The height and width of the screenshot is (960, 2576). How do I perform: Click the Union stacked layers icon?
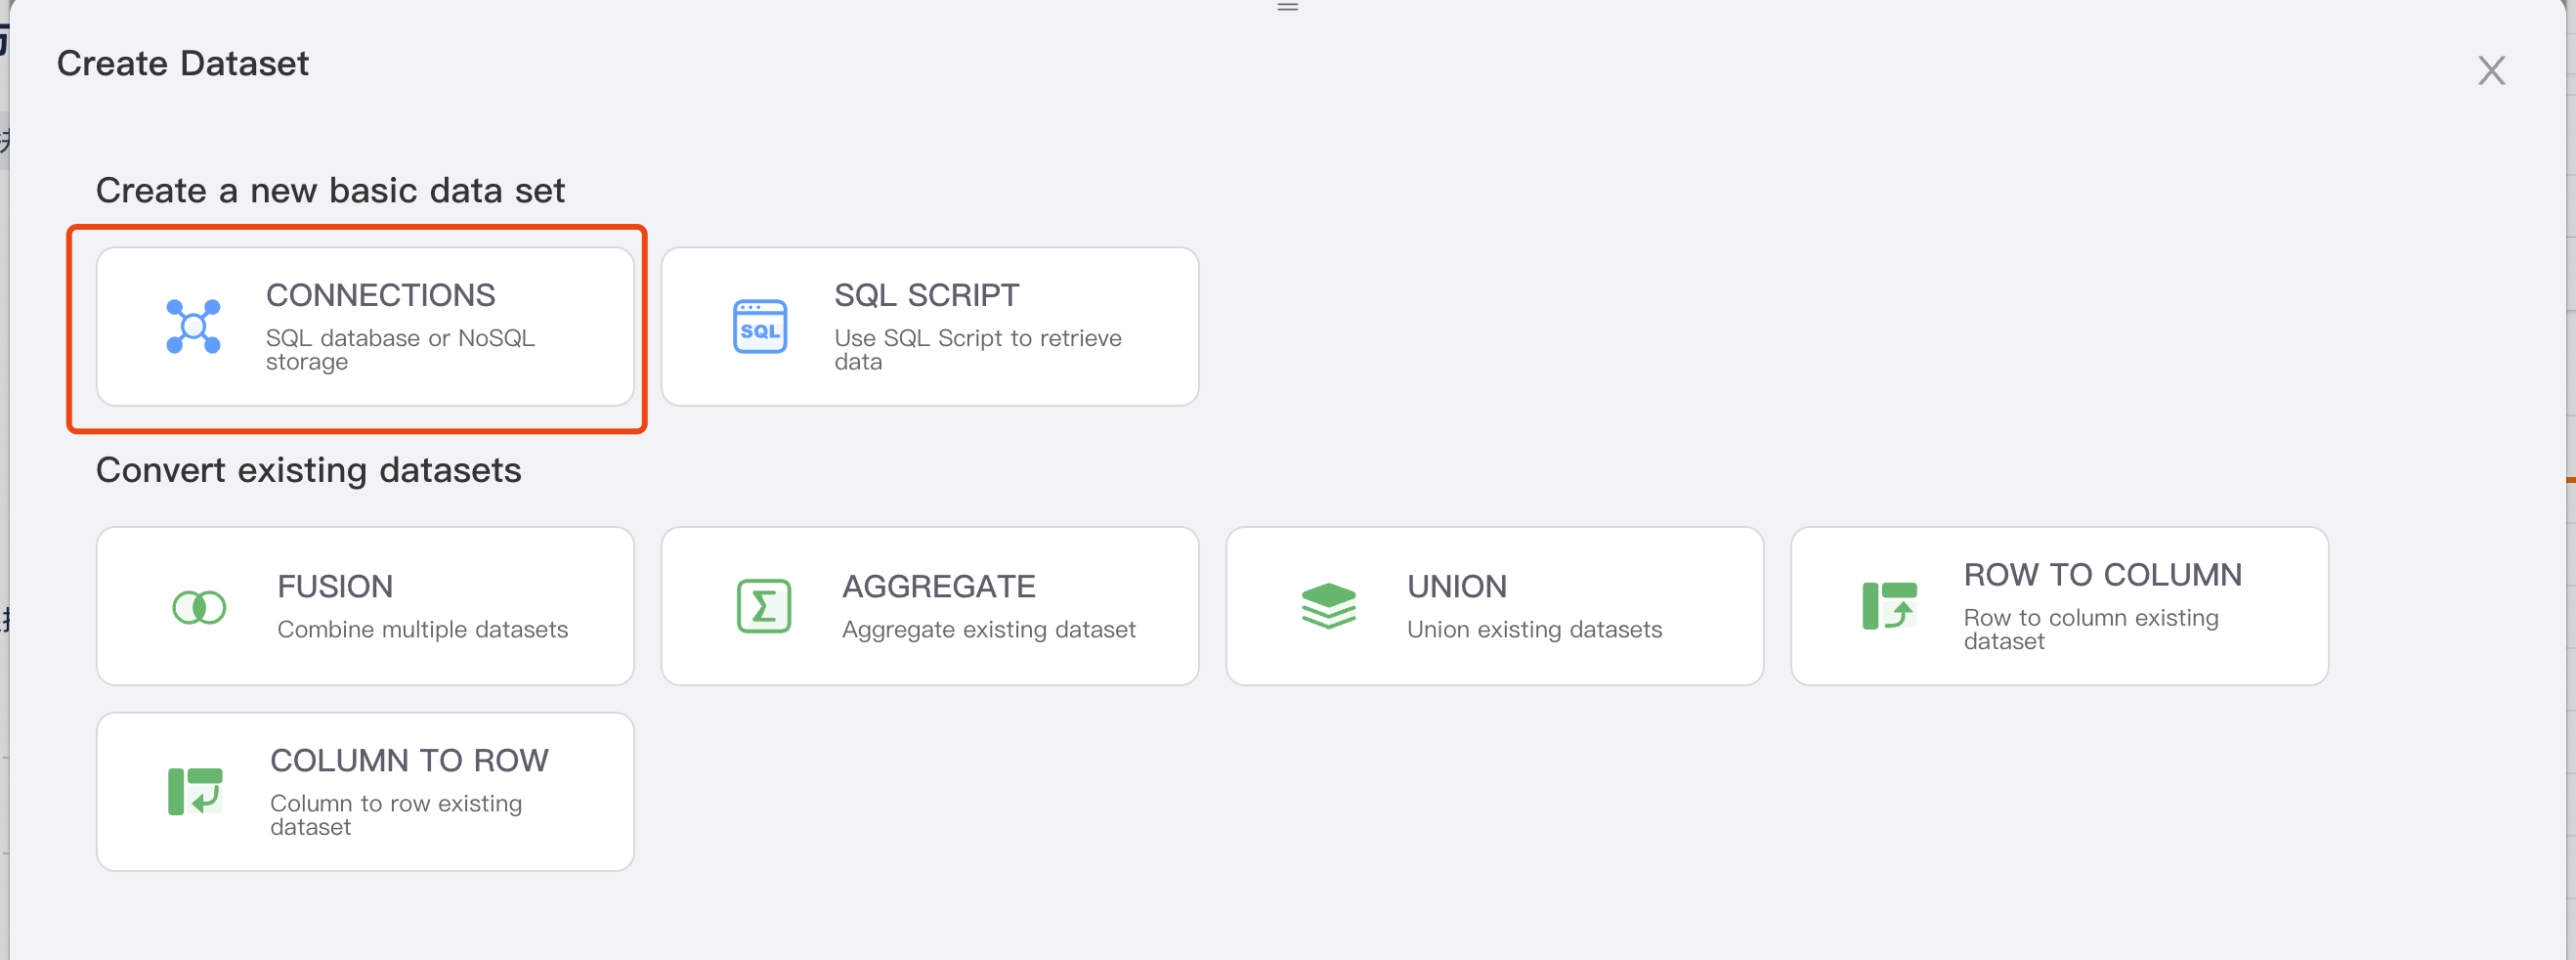(x=1328, y=606)
